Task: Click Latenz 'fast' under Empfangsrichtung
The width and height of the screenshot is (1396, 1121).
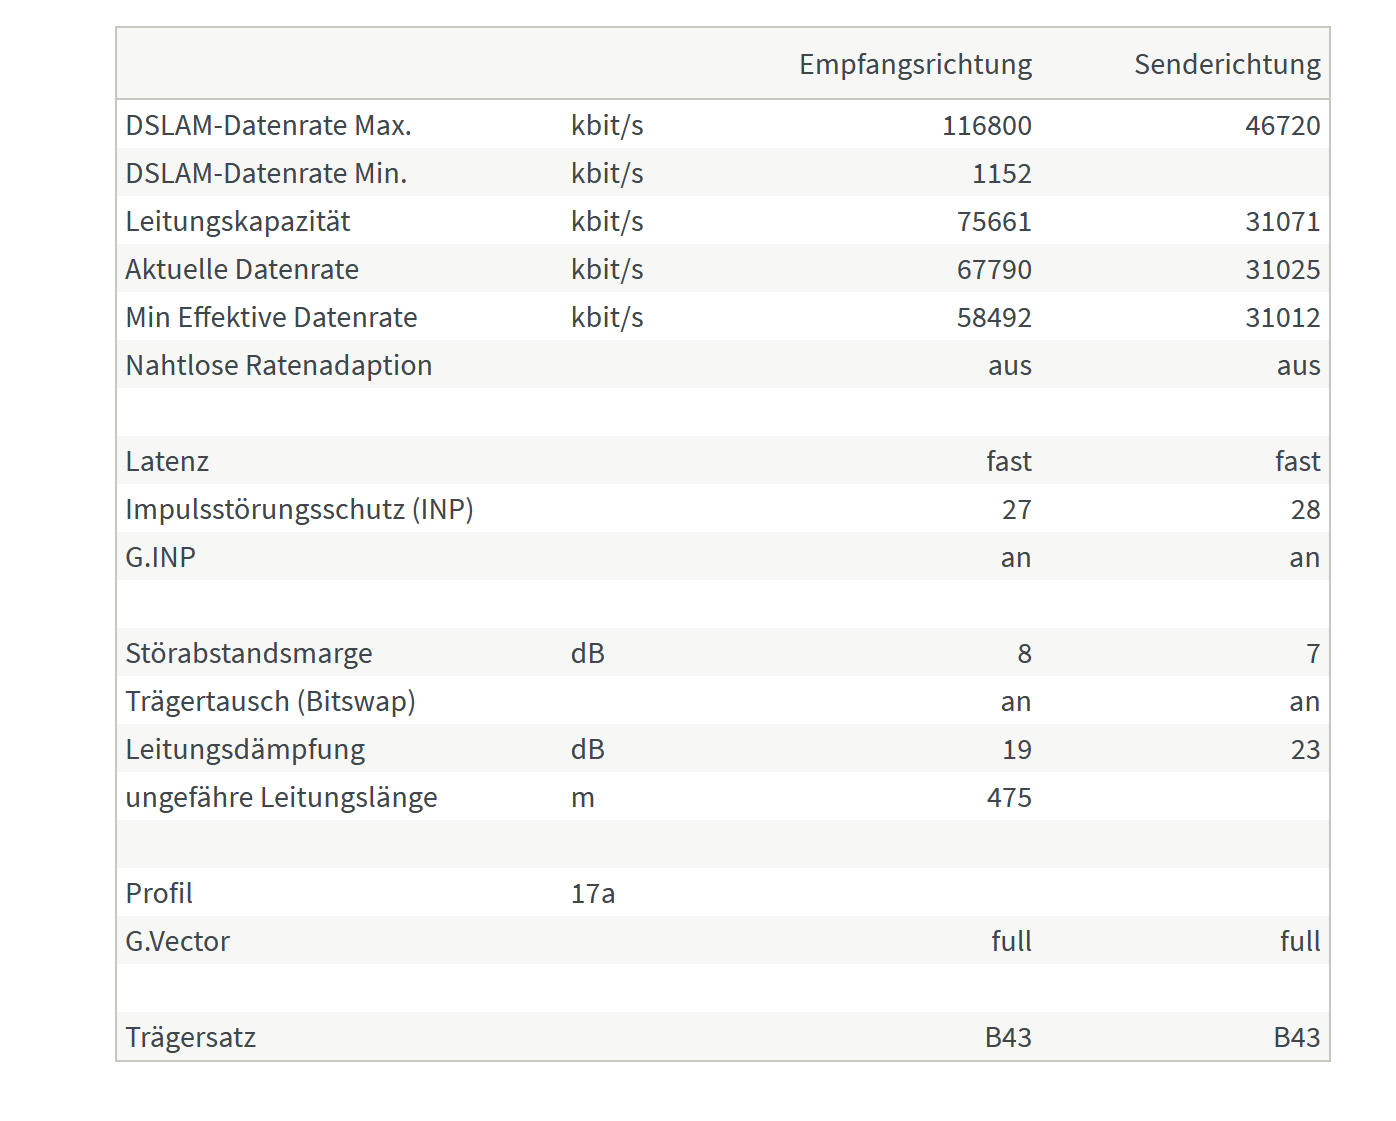Action: coord(1008,461)
